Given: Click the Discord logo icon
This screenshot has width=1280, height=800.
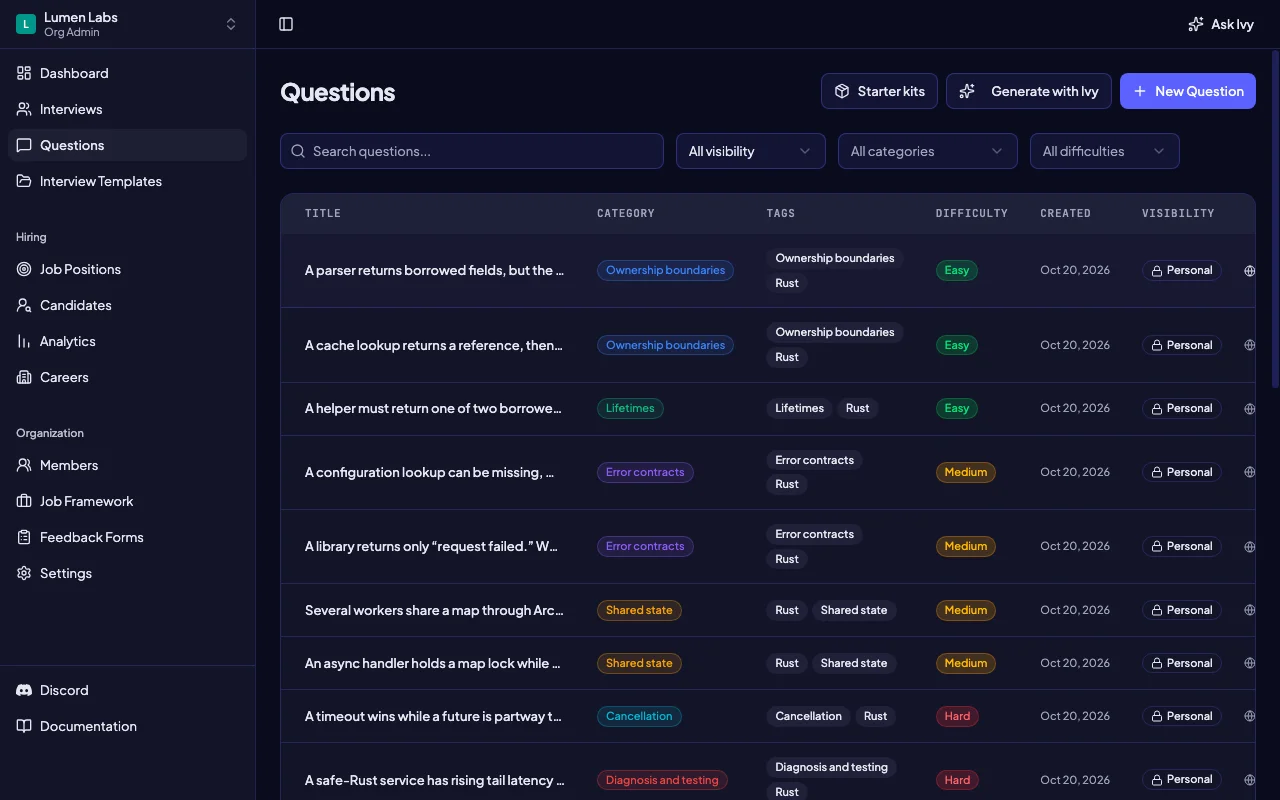Looking at the screenshot, I should pos(24,690).
